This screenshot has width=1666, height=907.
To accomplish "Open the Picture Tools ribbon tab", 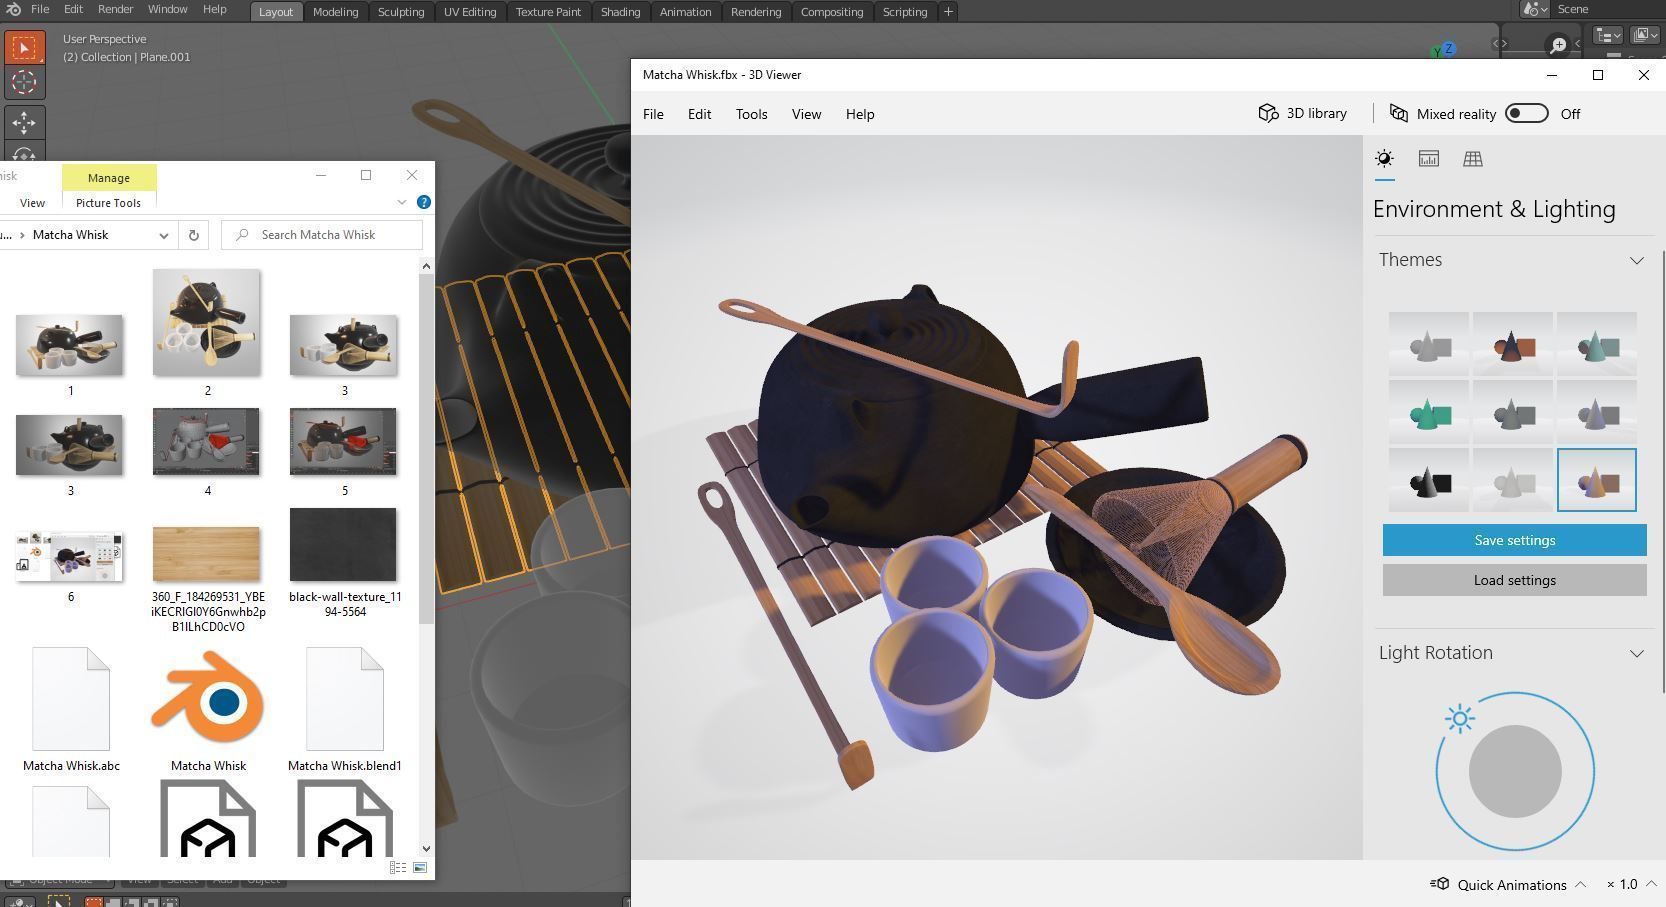I will [108, 203].
